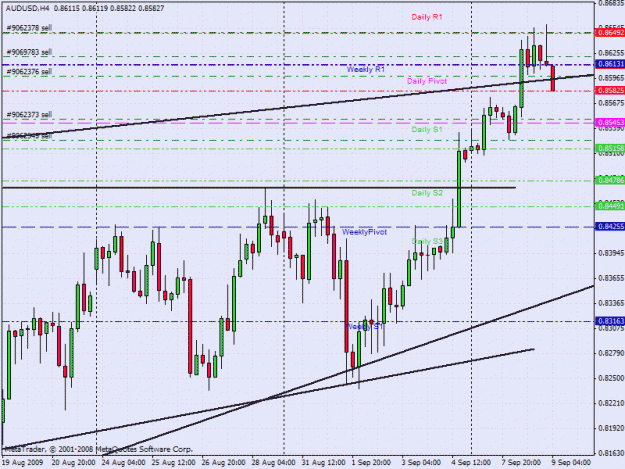Click the green 0.84786 price tag

click(609, 181)
